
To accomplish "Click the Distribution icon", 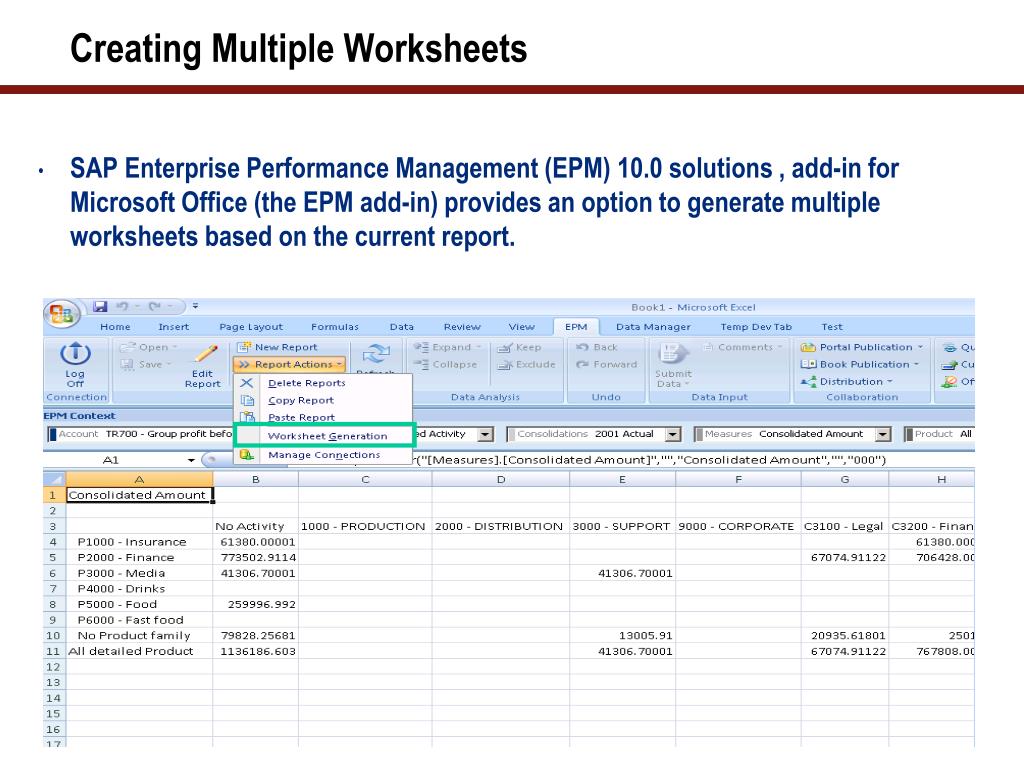I will [808, 381].
